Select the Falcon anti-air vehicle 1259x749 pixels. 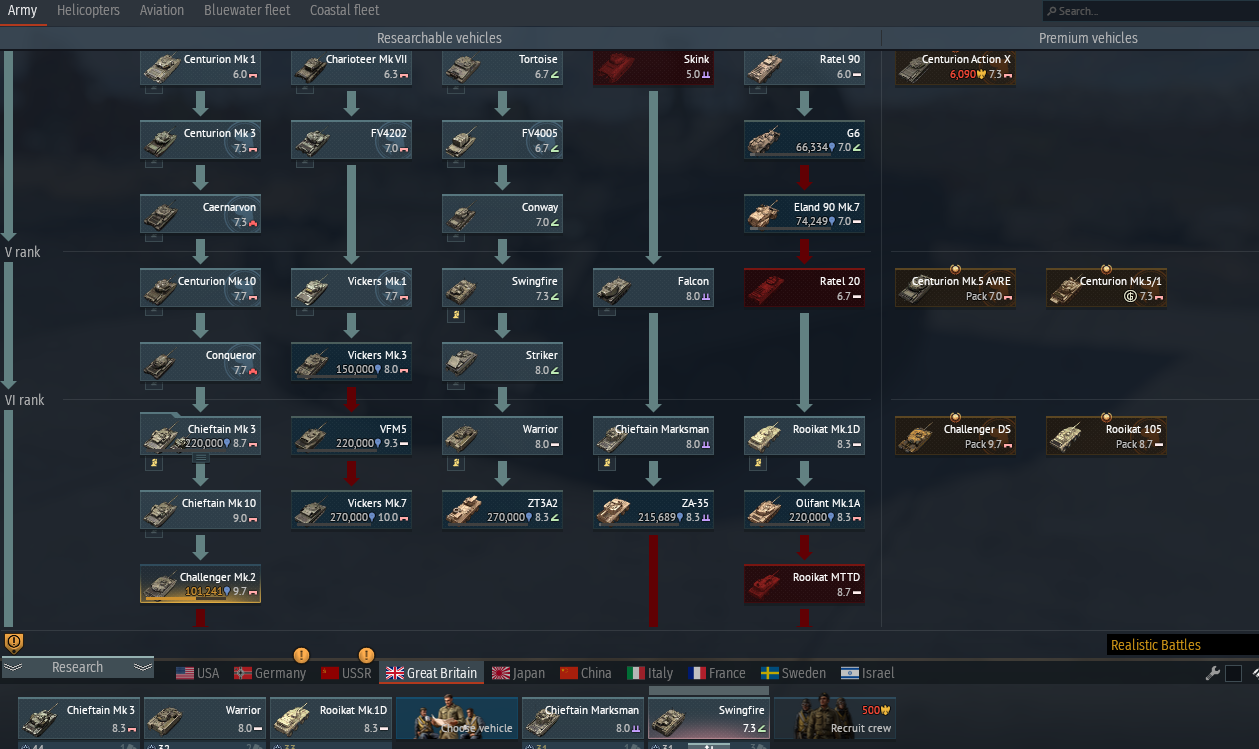[653, 288]
